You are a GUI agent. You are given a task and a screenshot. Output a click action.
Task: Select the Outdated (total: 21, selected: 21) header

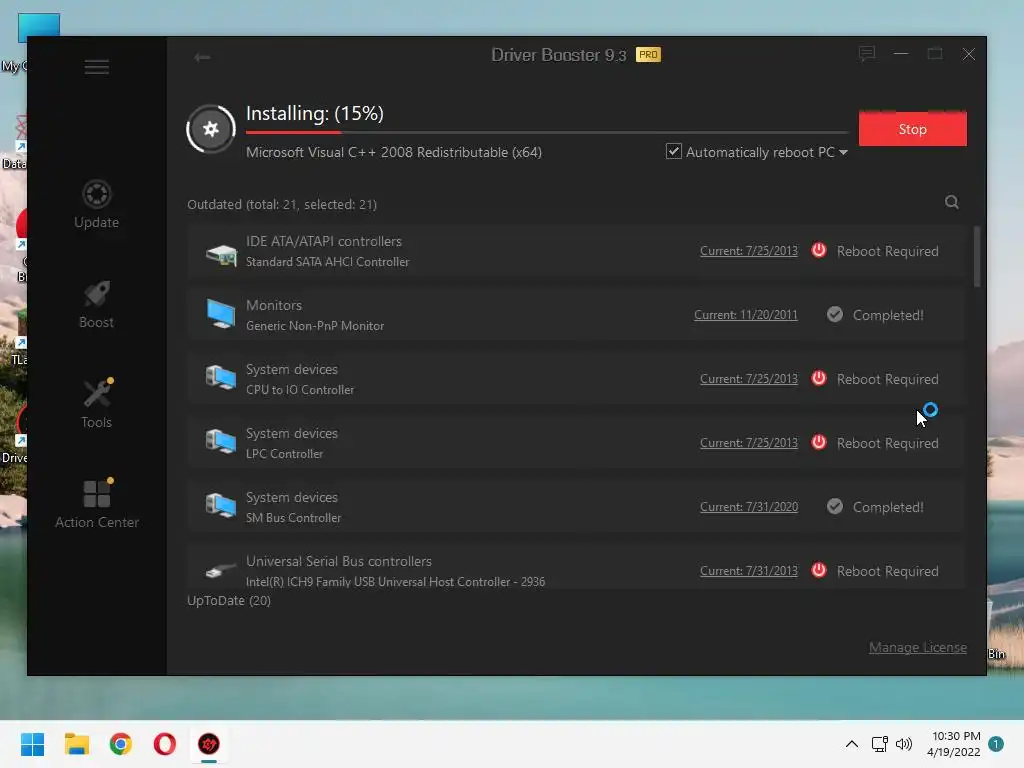click(x=282, y=204)
